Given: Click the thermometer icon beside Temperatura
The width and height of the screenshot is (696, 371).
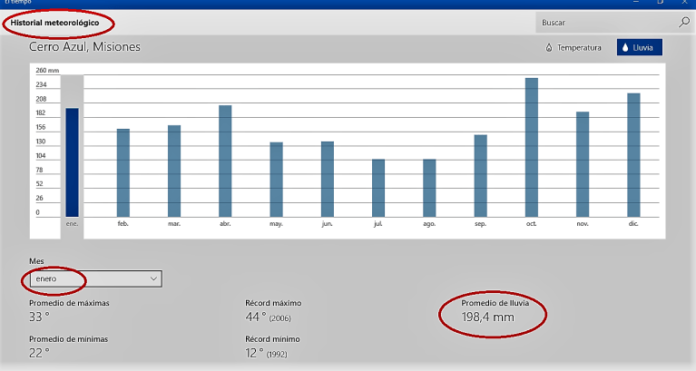Looking at the screenshot, I should coord(549,47).
